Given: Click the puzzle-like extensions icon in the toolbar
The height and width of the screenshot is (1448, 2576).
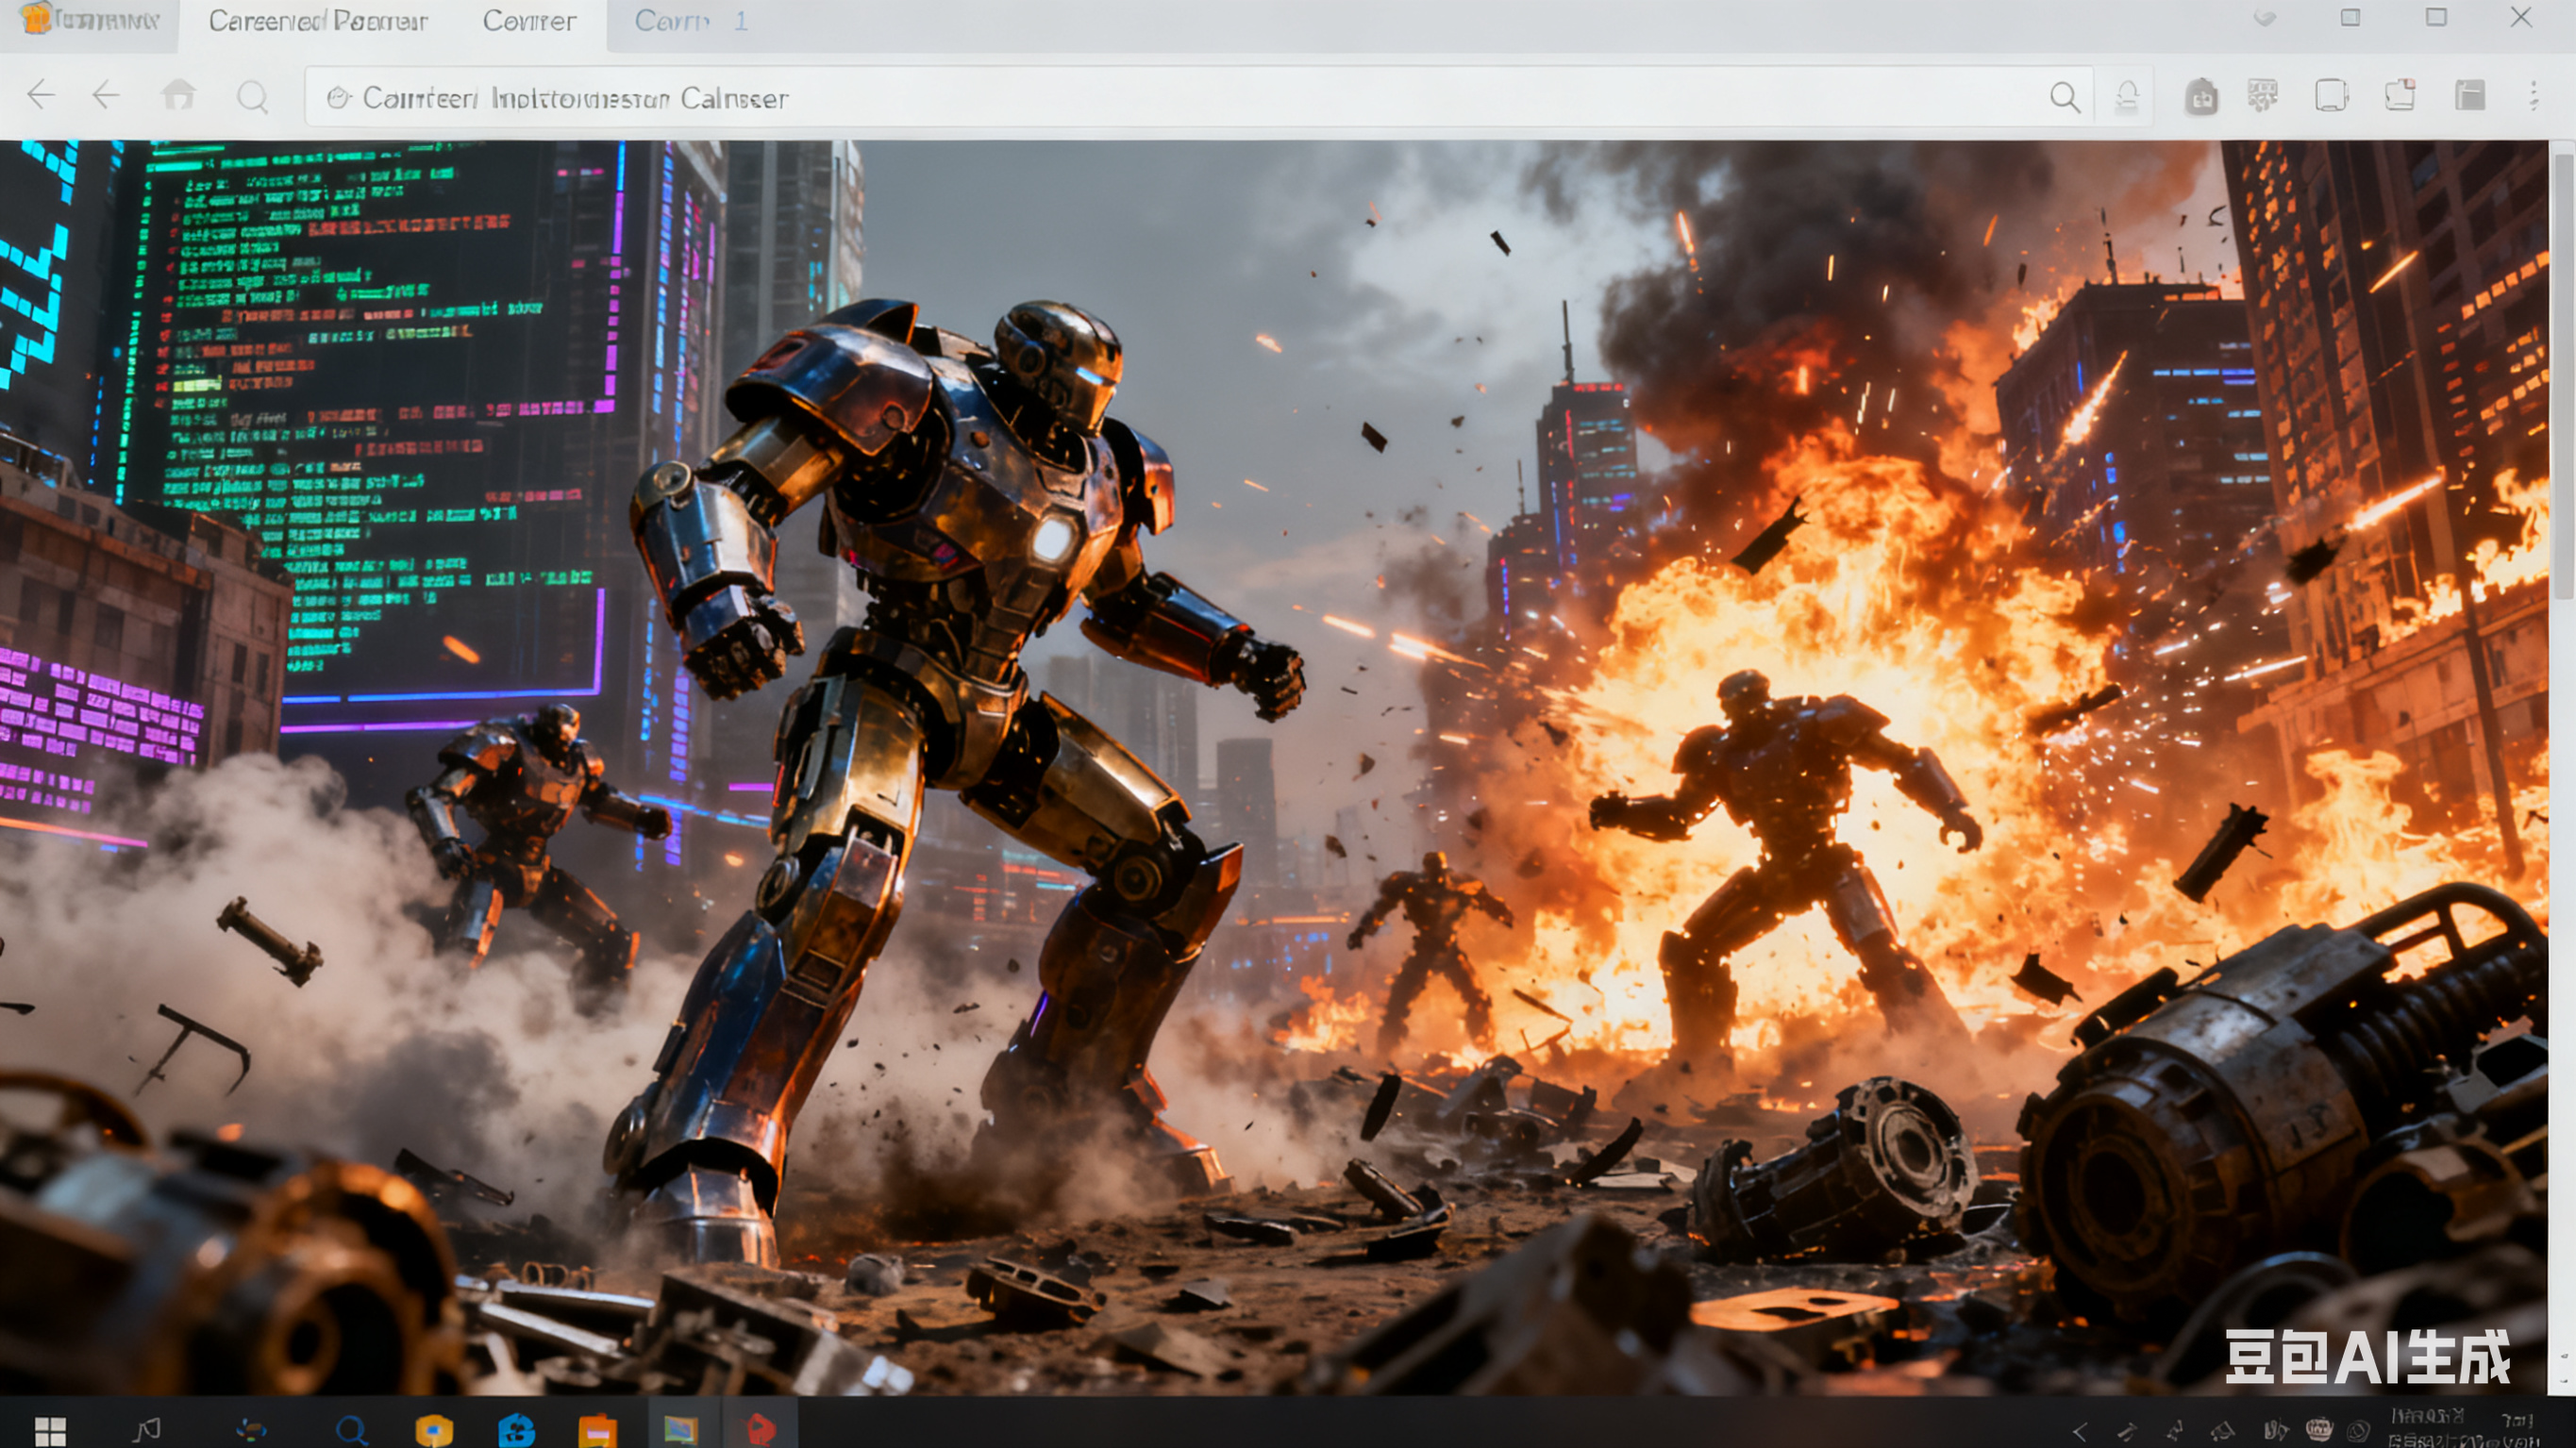Looking at the screenshot, I should click(2262, 96).
